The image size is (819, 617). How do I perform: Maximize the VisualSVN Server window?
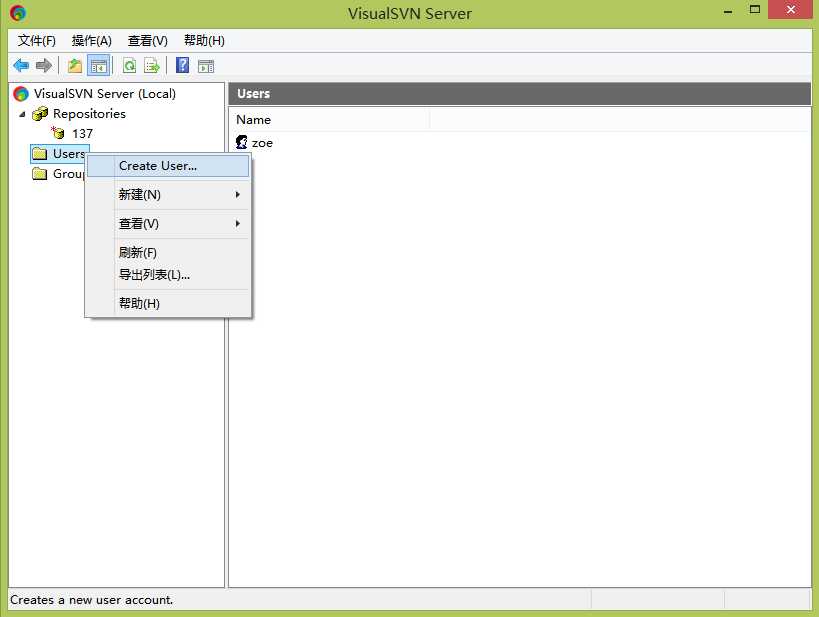pyautogui.click(x=755, y=9)
